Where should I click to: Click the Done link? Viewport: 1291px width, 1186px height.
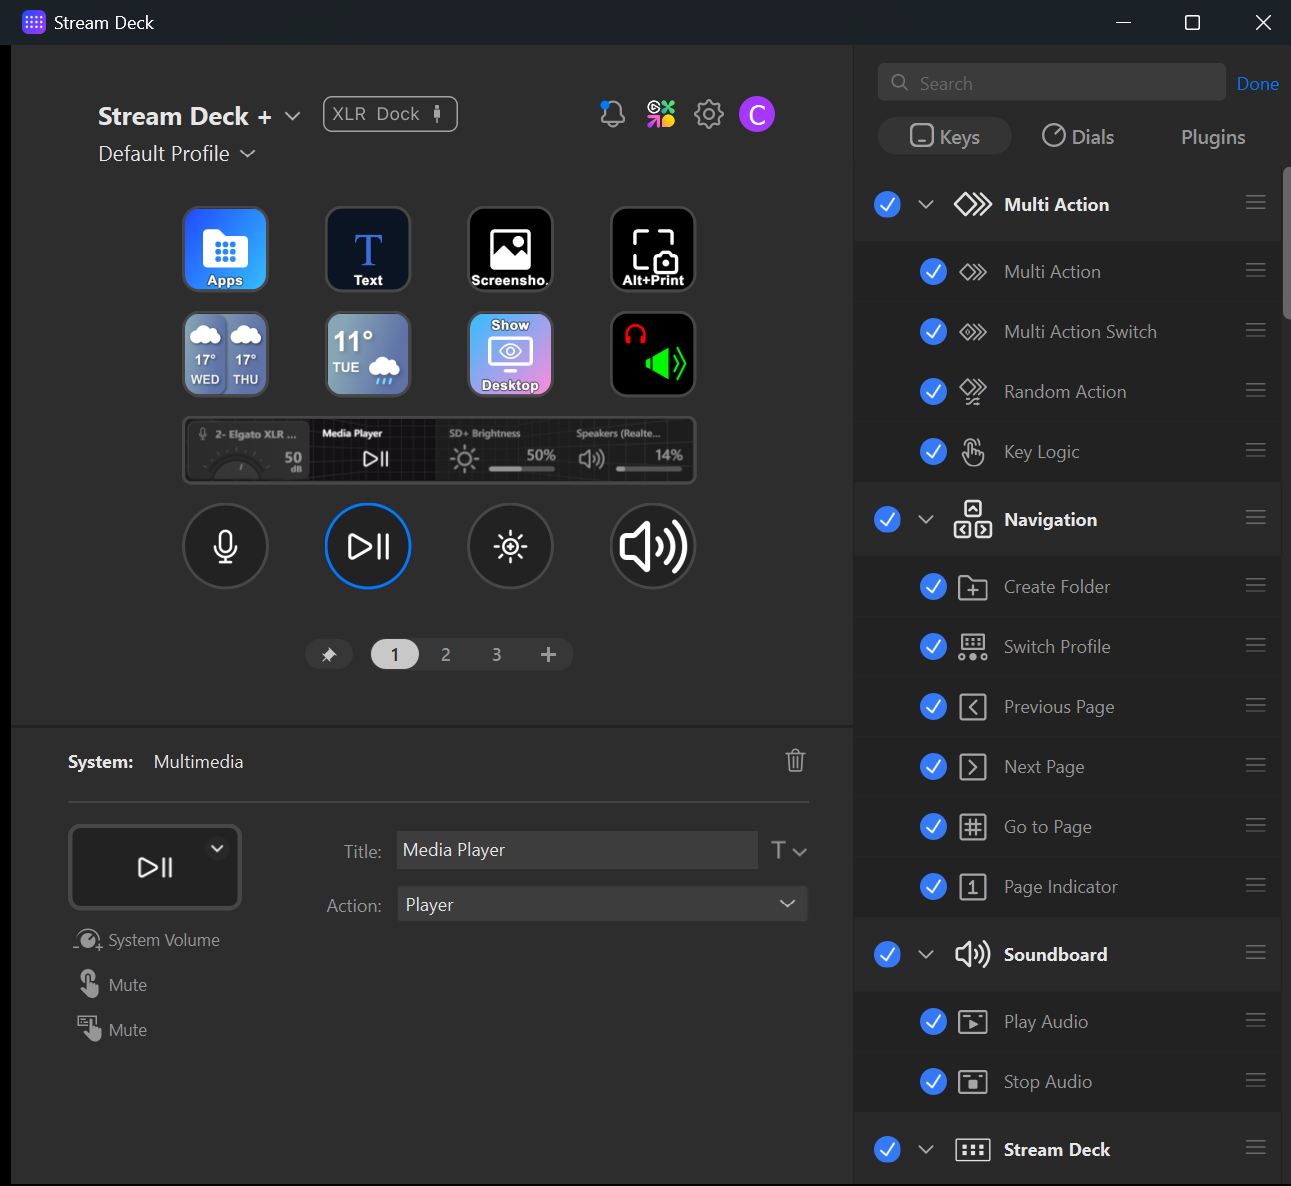pos(1257,84)
